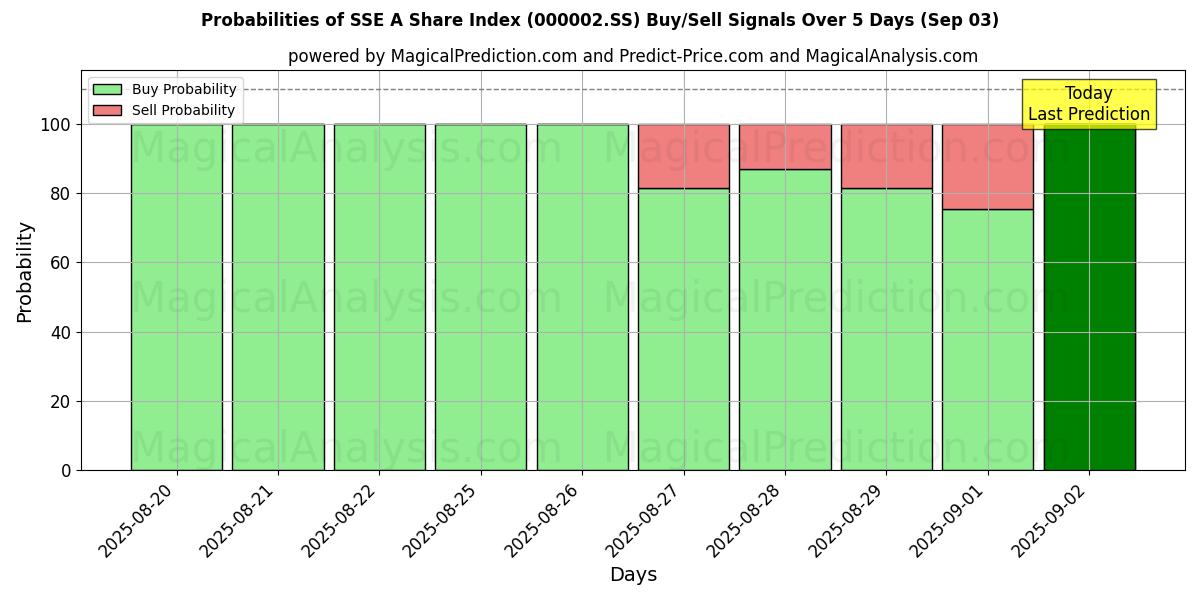Click the dark green bar for 2025-09-02
1200x600 pixels.
(1090, 297)
